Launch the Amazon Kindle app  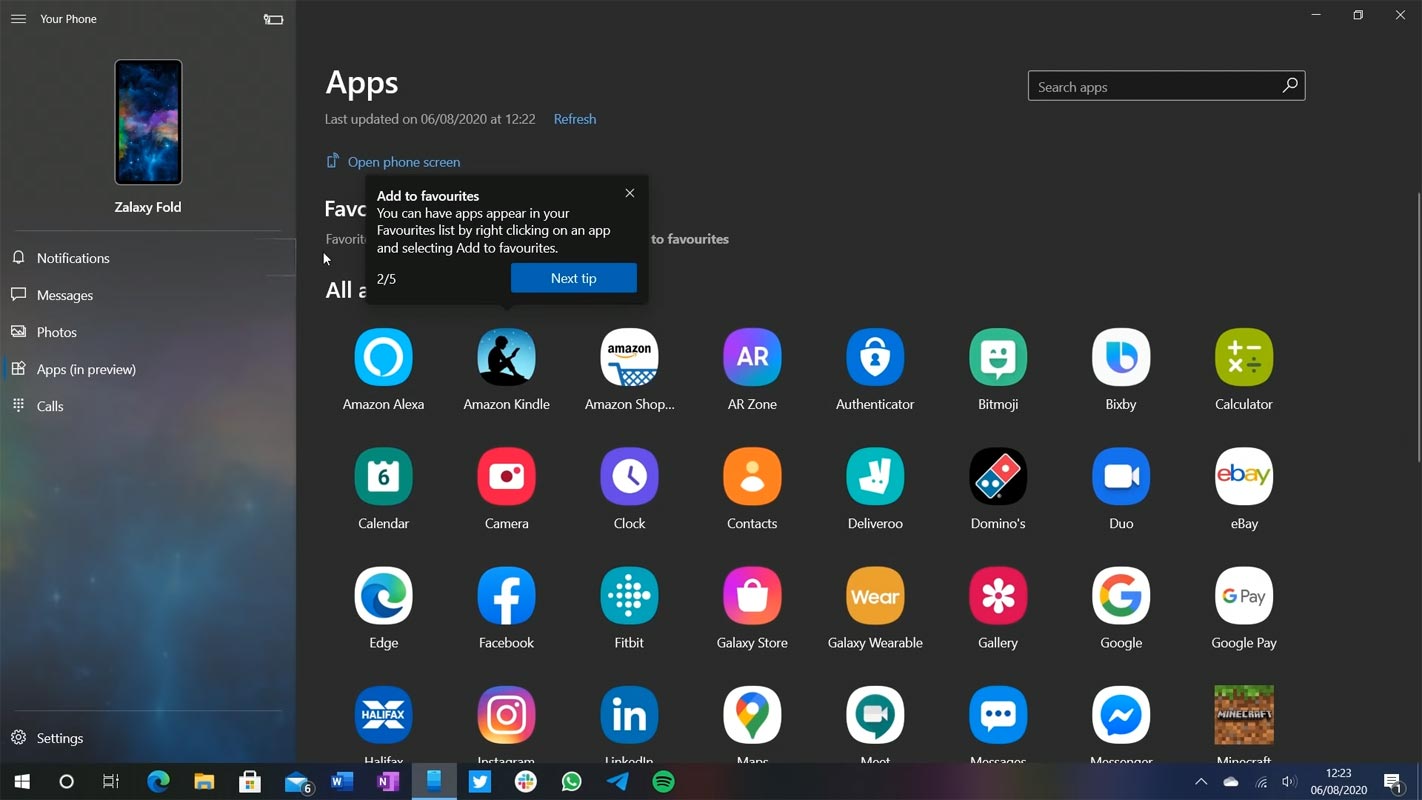point(506,358)
